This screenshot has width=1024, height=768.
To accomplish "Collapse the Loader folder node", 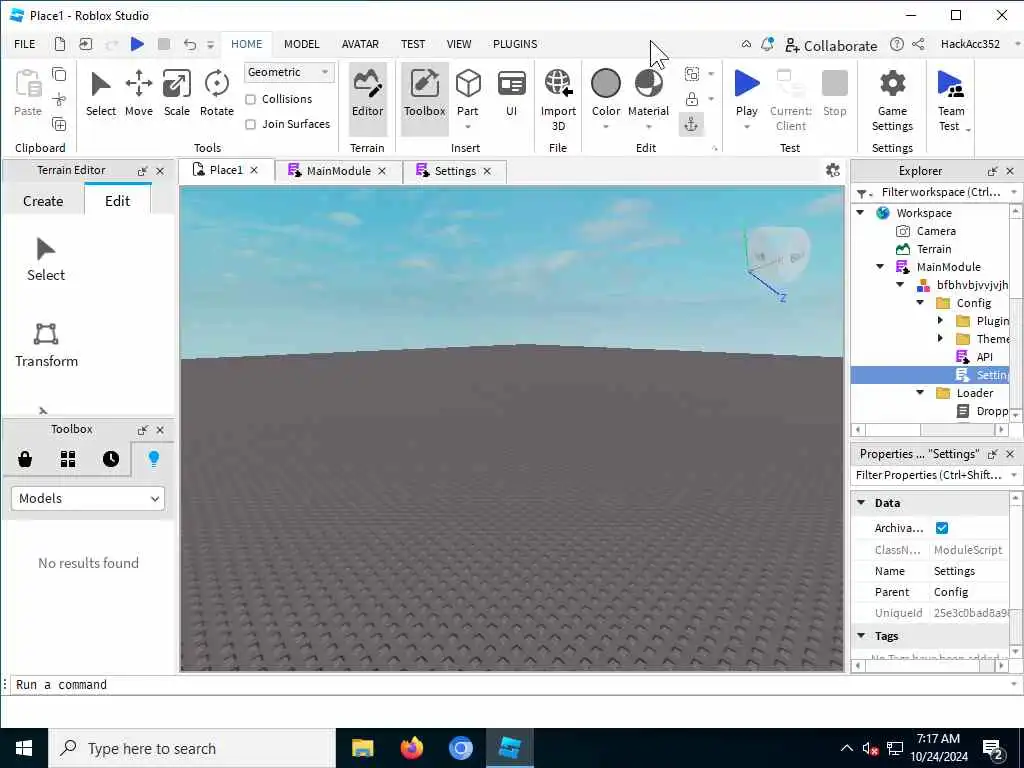I will point(920,392).
